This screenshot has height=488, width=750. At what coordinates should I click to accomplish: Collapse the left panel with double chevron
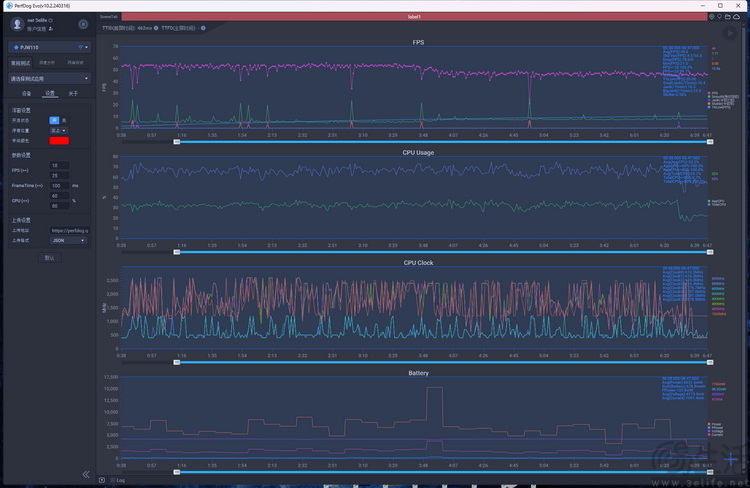click(x=86, y=474)
